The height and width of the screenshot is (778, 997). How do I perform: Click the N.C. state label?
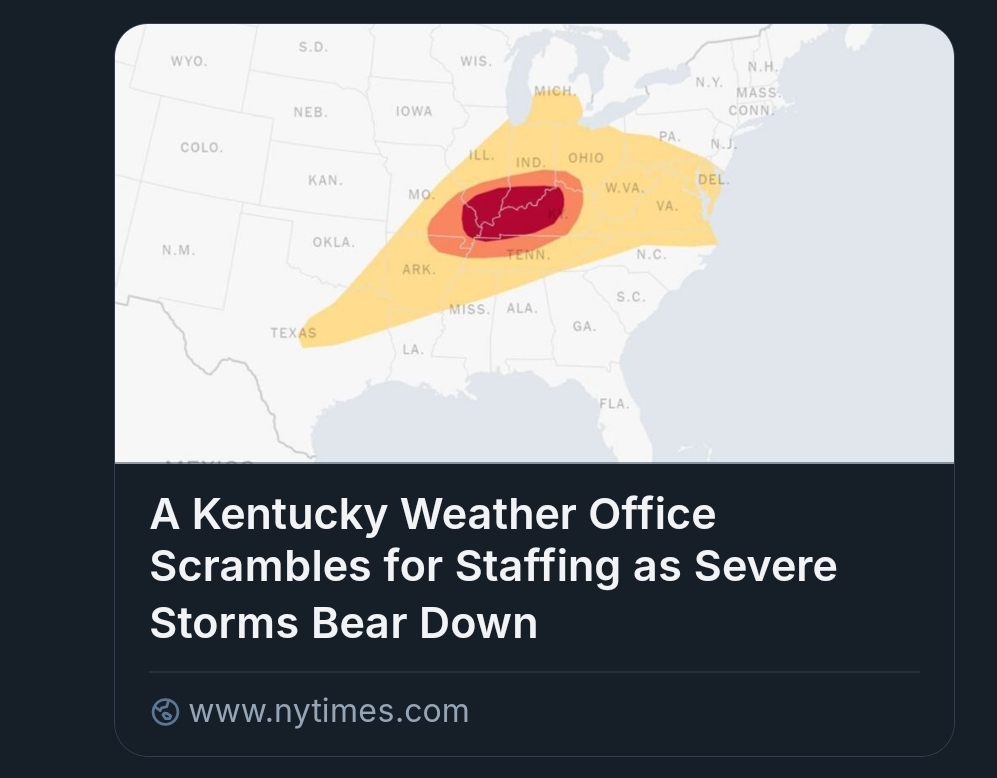651,255
